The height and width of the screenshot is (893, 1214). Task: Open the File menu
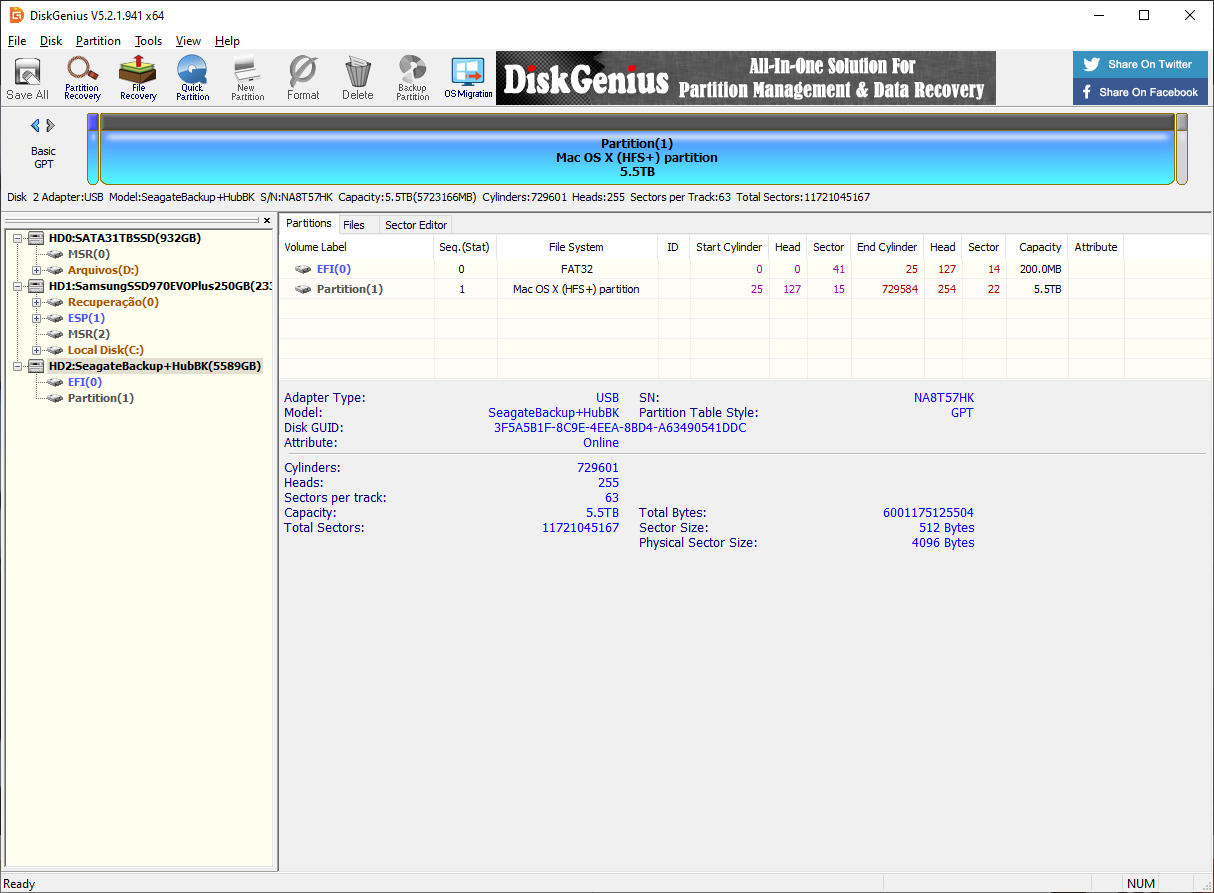(x=17, y=41)
